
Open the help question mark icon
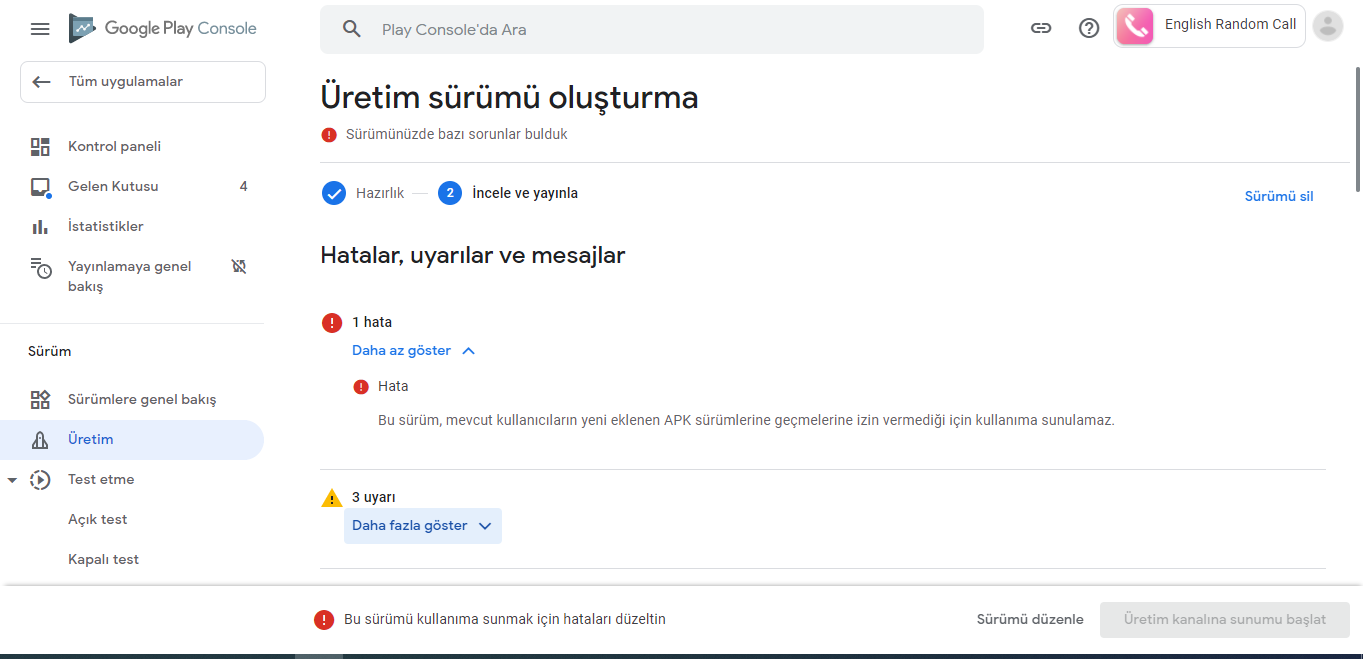tap(1089, 28)
